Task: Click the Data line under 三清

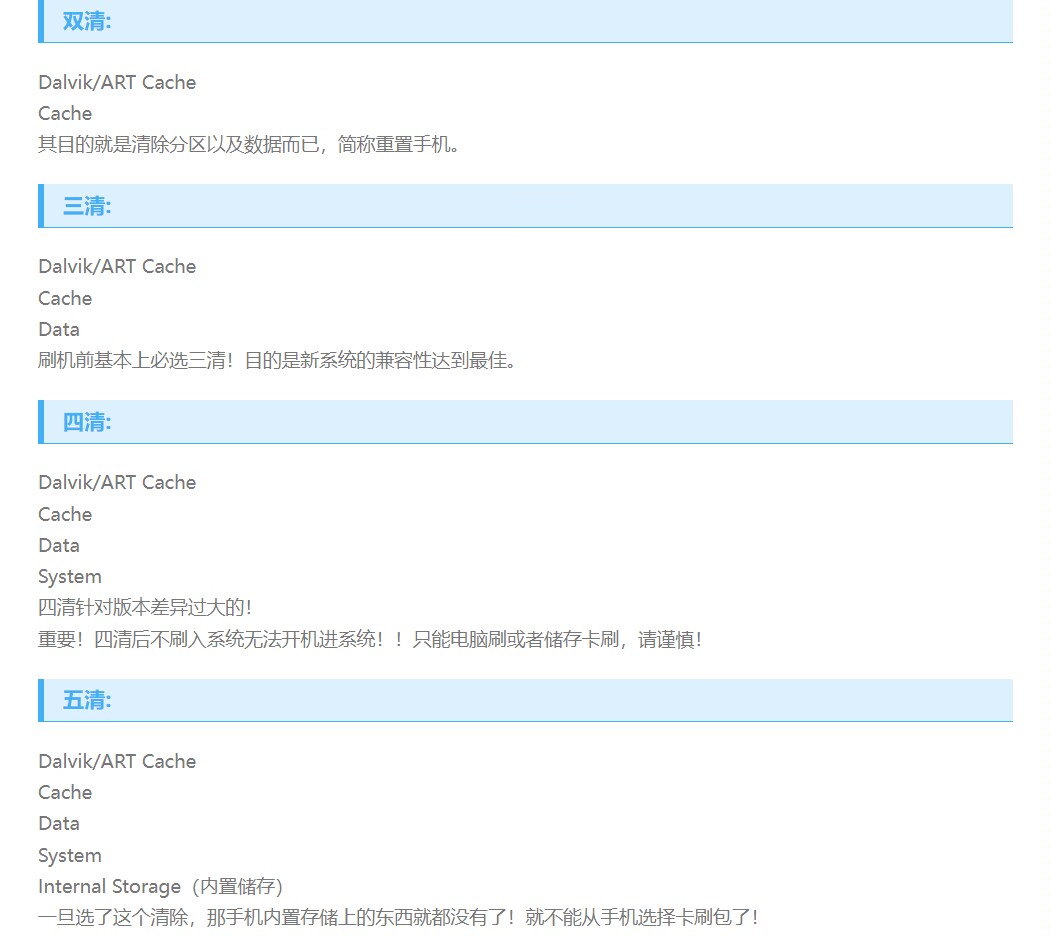Action: coord(59,330)
